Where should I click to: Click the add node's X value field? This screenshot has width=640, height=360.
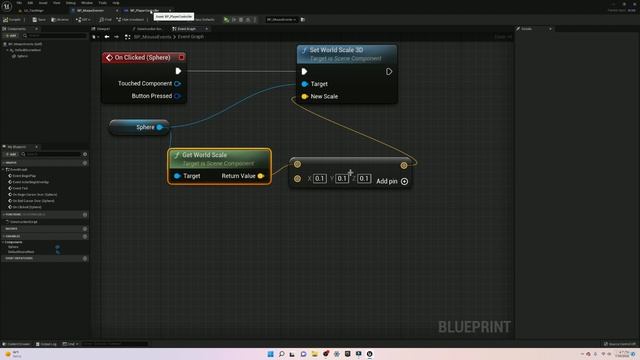tap(320, 178)
